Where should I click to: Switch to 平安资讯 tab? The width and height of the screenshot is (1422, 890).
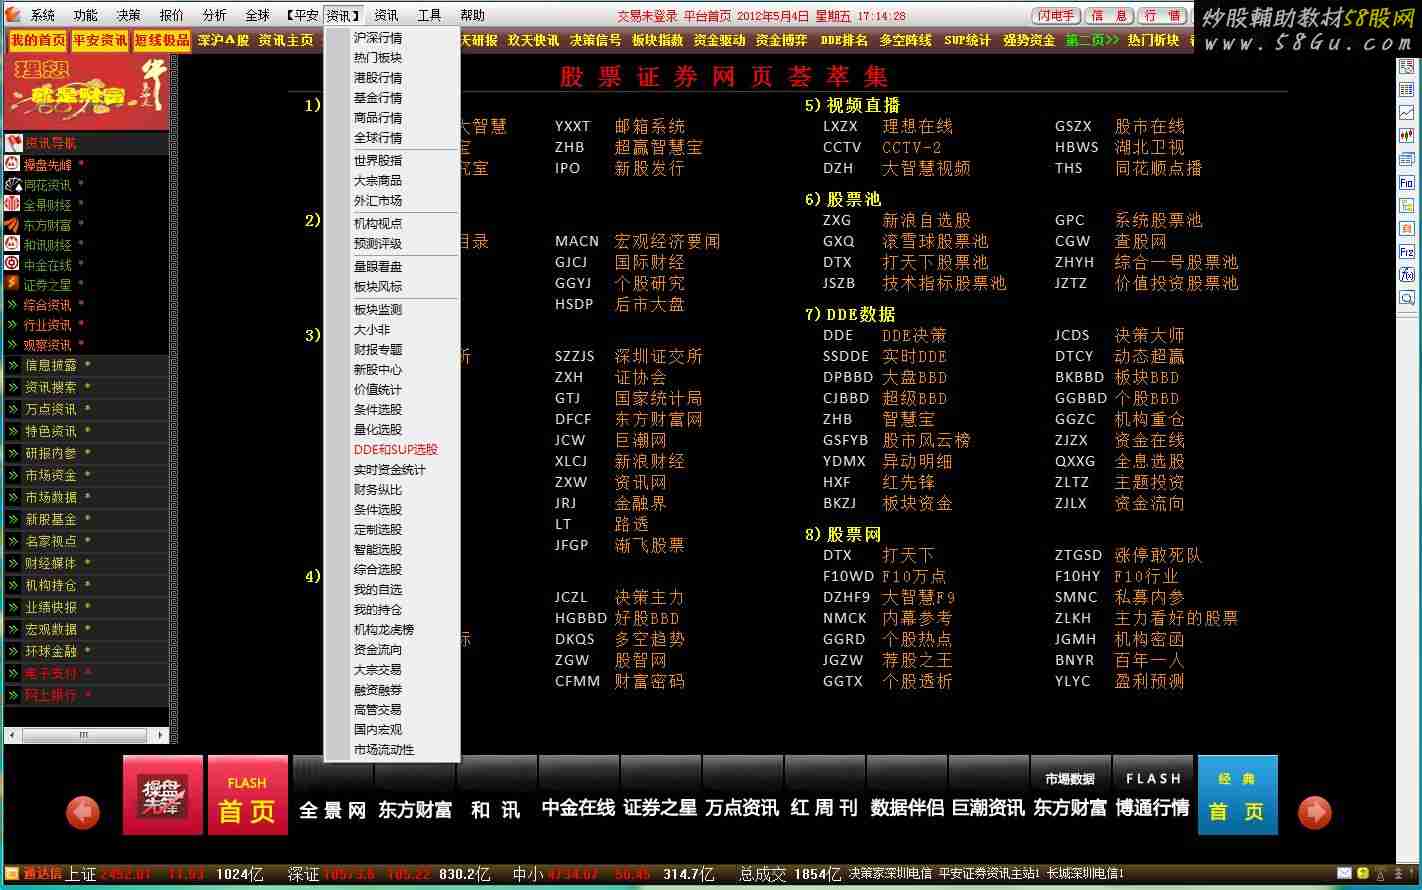point(100,40)
